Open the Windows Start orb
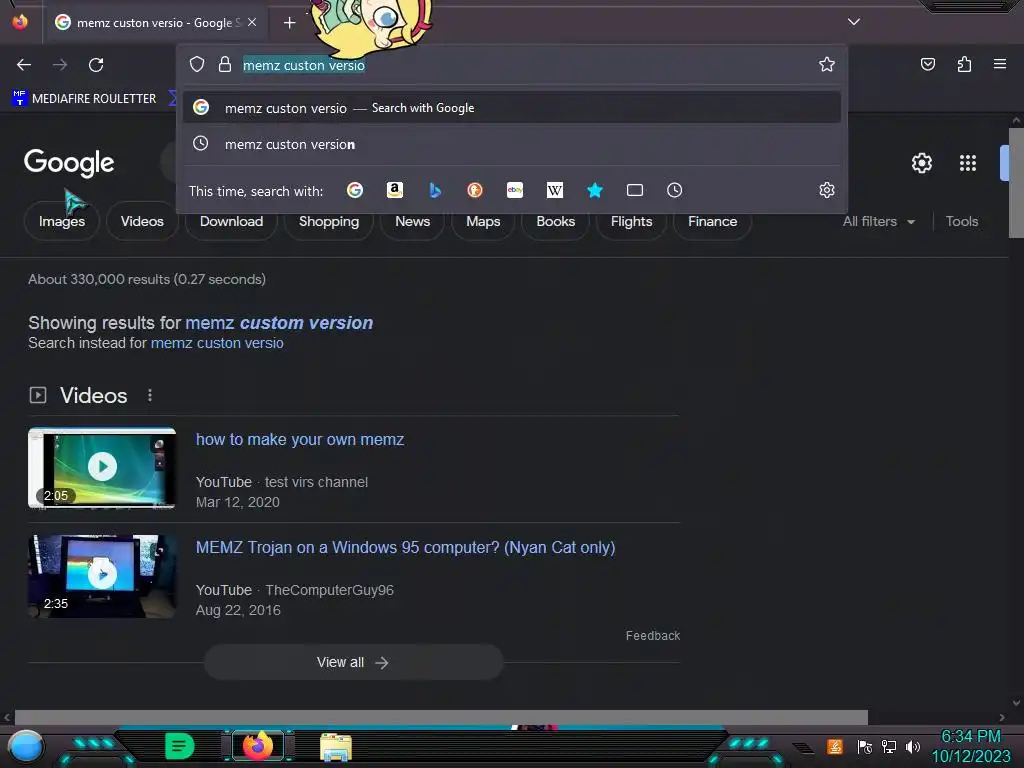The height and width of the screenshot is (768, 1024). click(25, 746)
